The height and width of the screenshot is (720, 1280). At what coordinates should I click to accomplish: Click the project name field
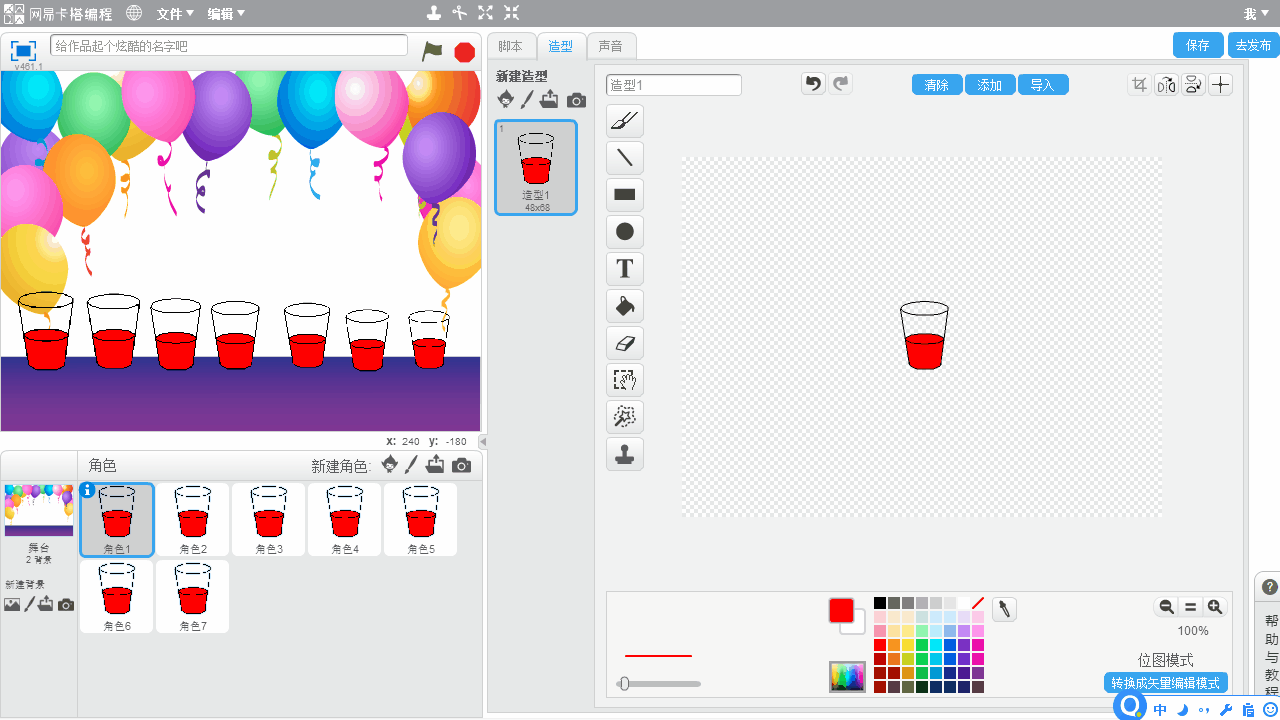(x=229, y=46)
